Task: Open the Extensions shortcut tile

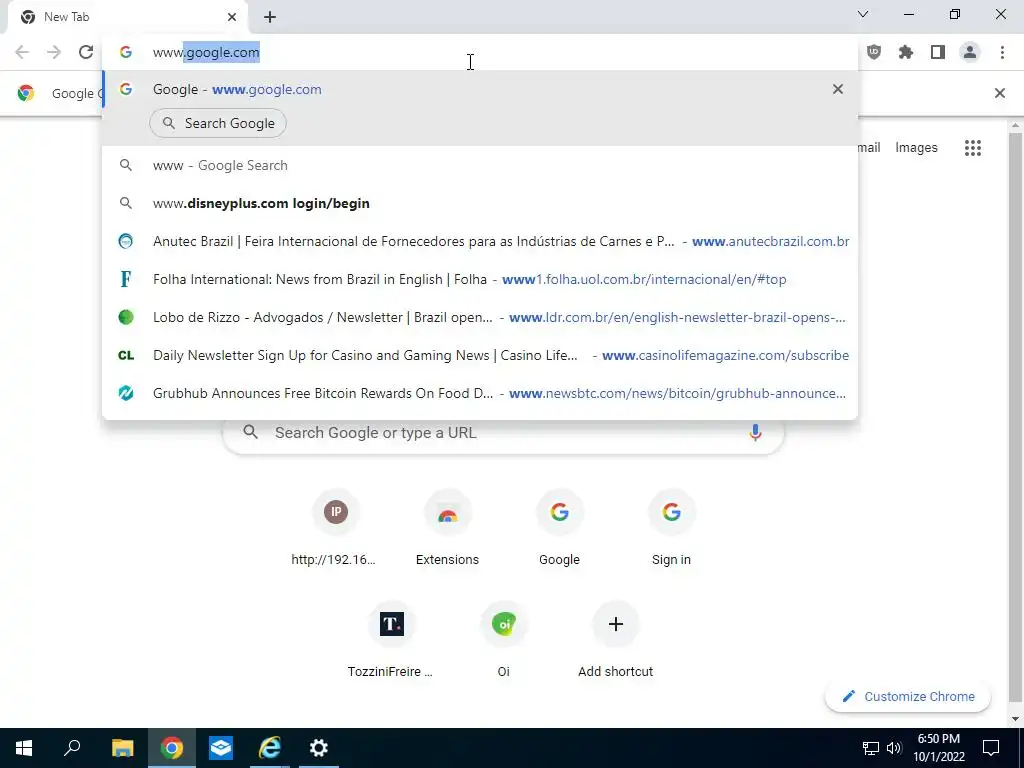Action: 447,529
